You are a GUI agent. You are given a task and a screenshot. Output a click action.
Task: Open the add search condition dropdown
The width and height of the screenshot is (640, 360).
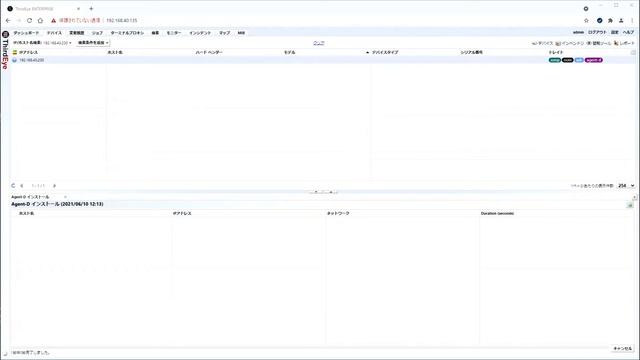[x=93, y=43]
